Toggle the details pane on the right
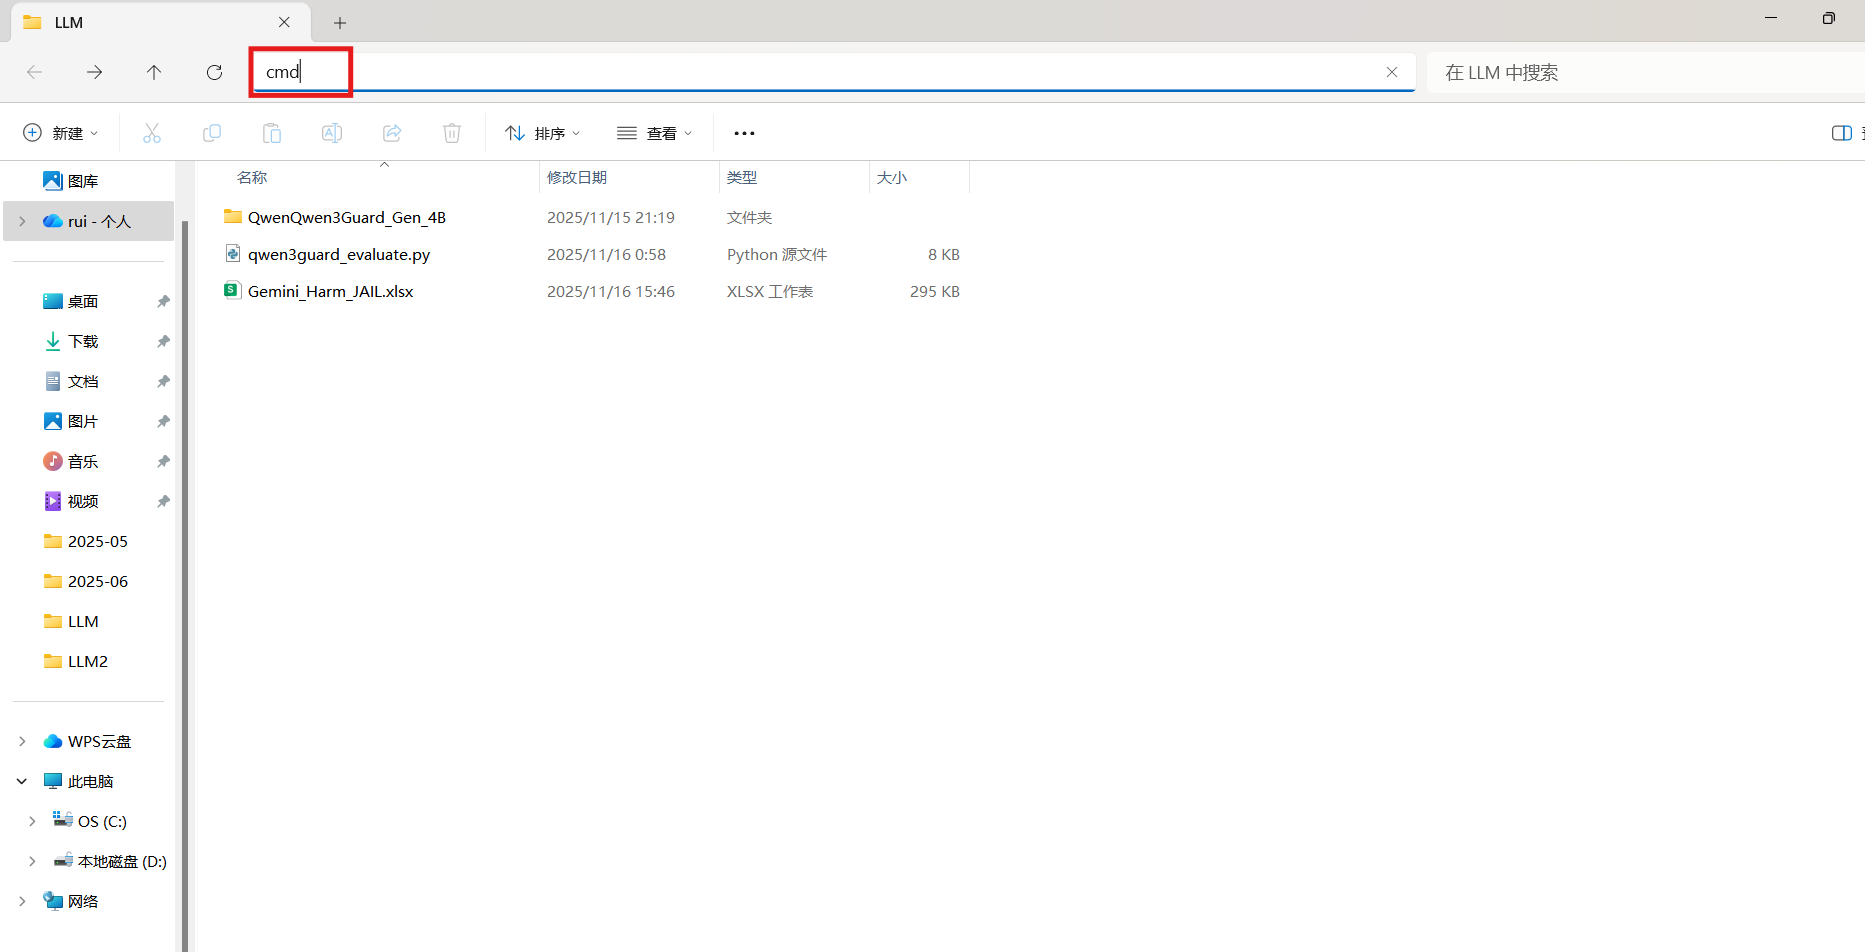The image size is (1865, 952). click(1842, 132)
